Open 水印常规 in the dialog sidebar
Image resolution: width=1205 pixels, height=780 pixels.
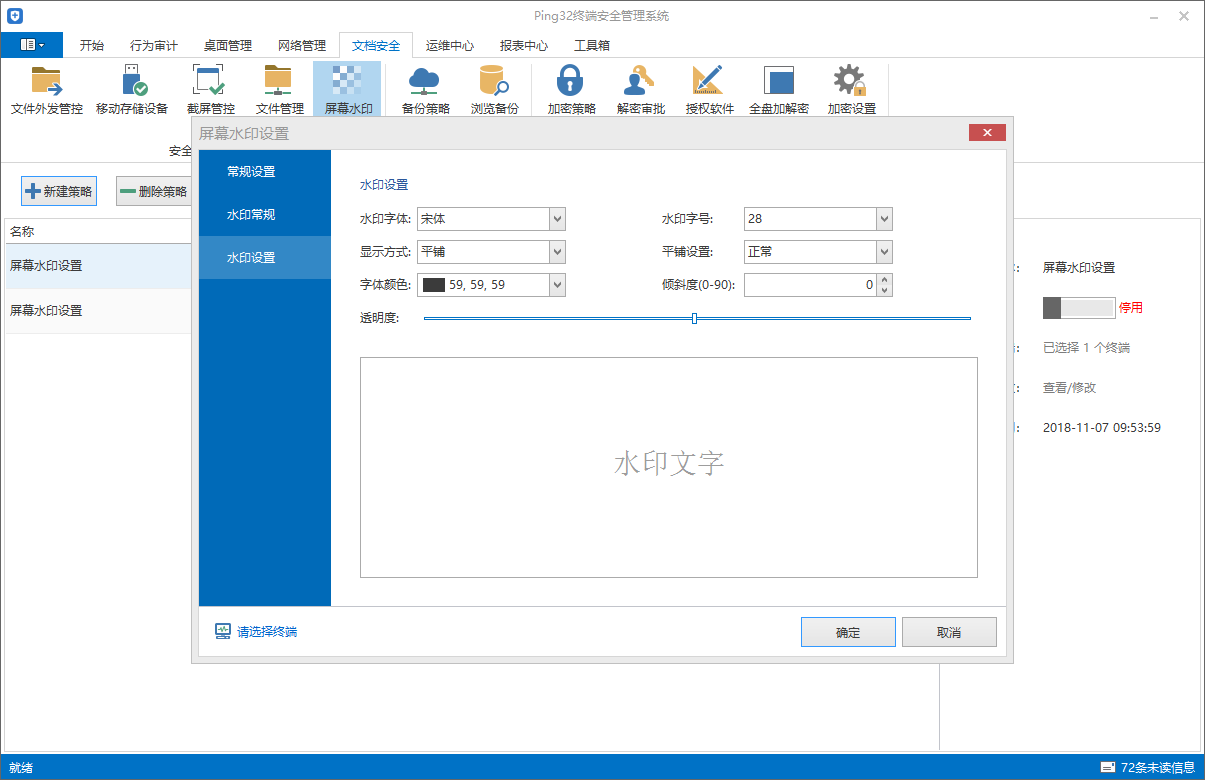pyautogui.click(x=264, y=215)
